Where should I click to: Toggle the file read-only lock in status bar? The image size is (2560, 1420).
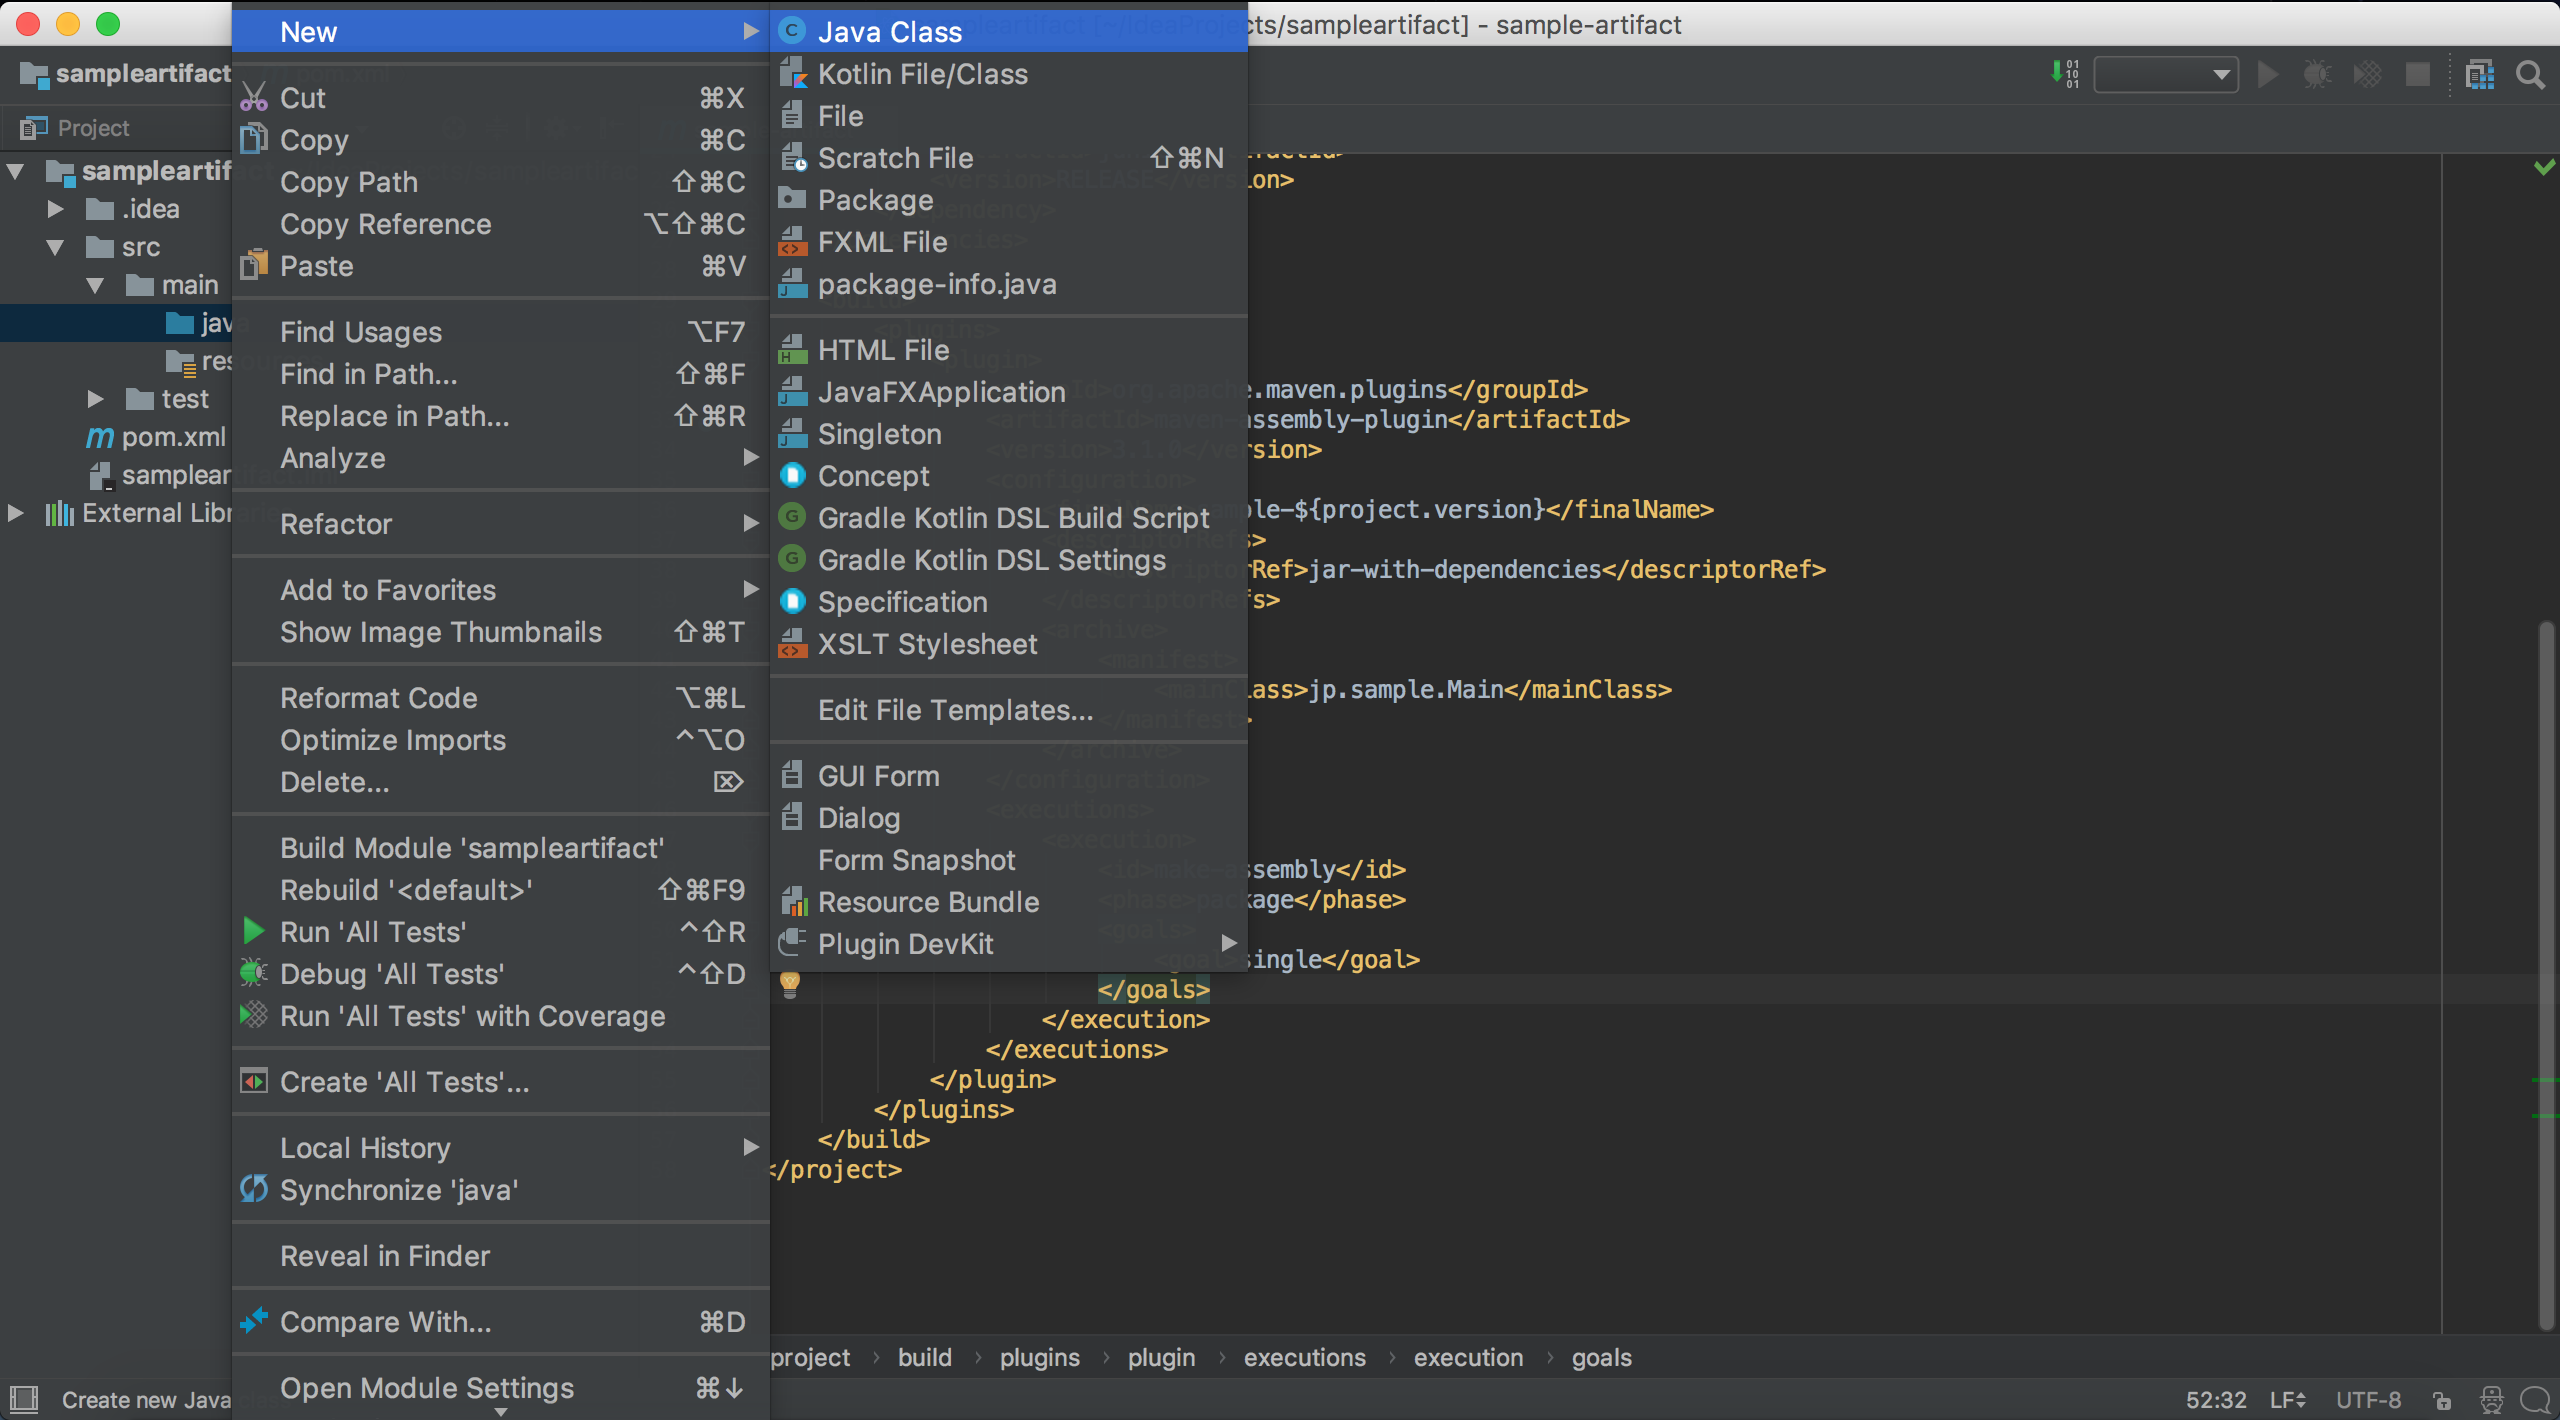2443,1399
